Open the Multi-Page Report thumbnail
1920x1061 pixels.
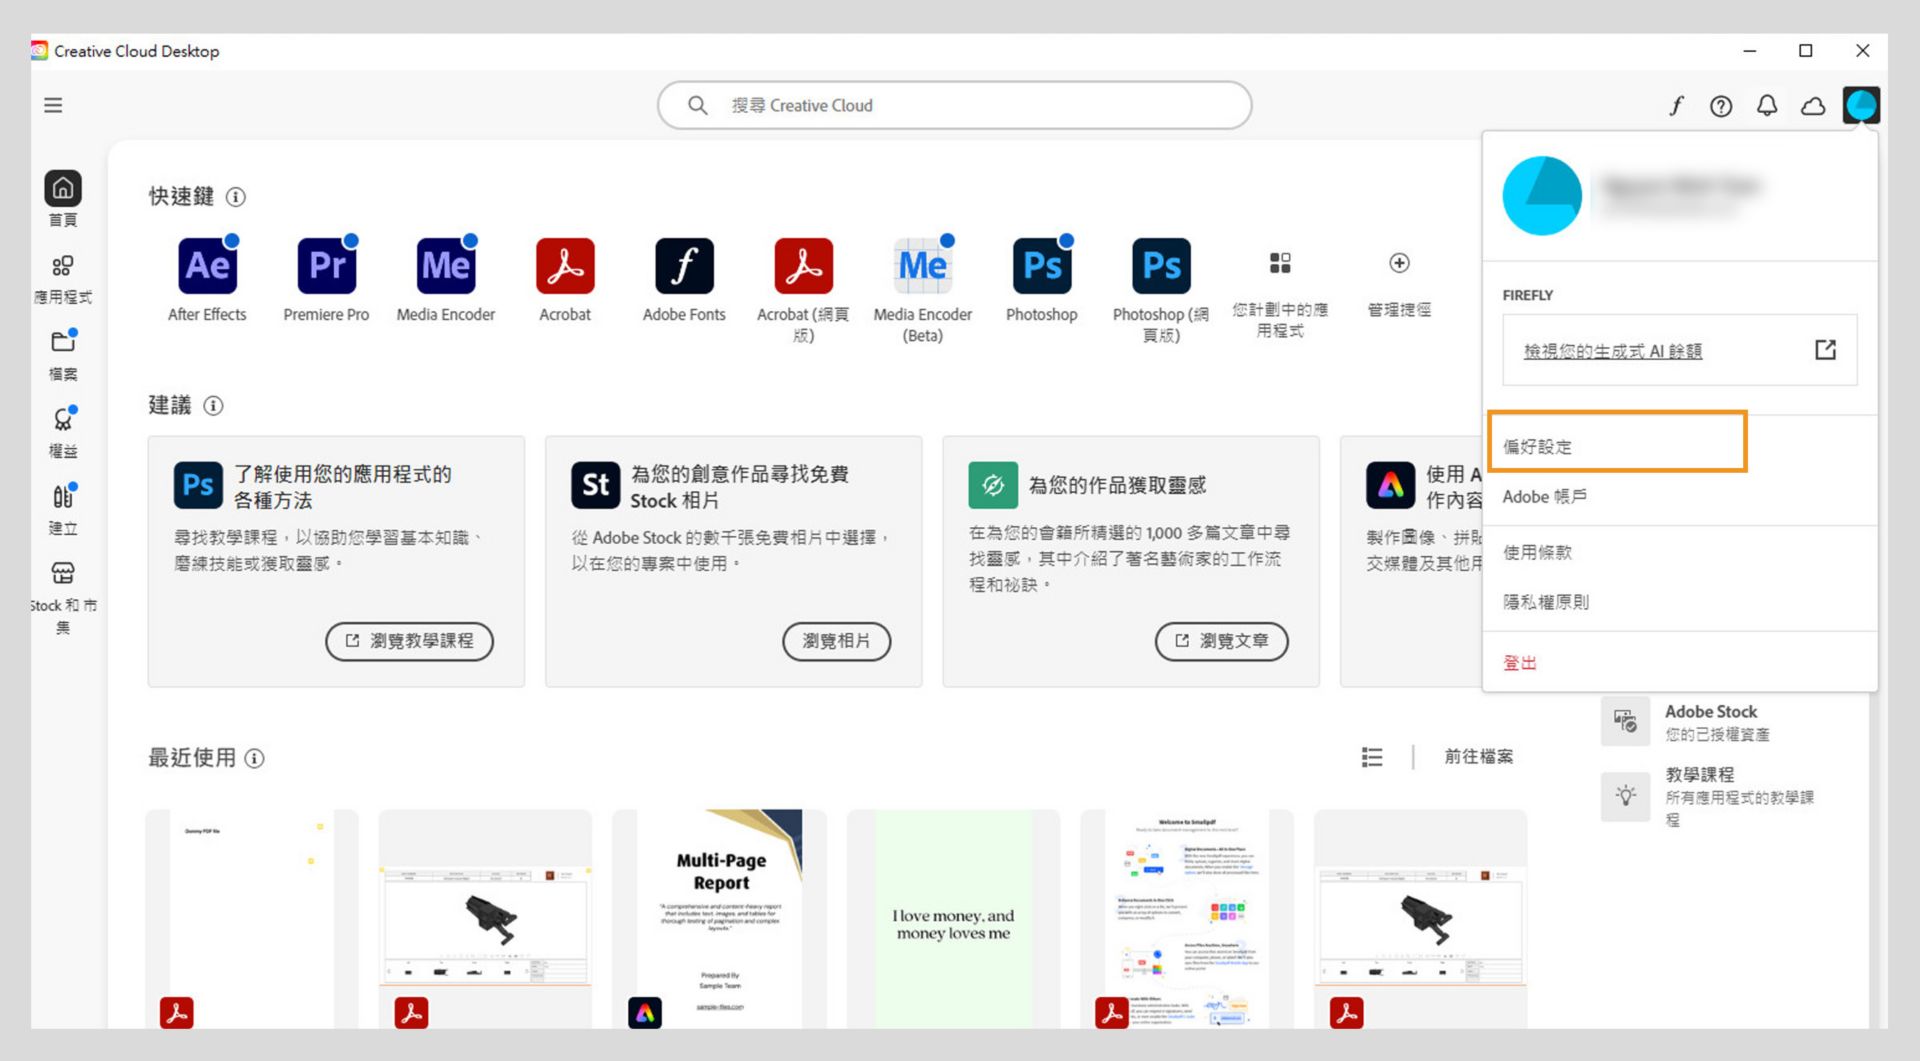[x=720, y=919]
